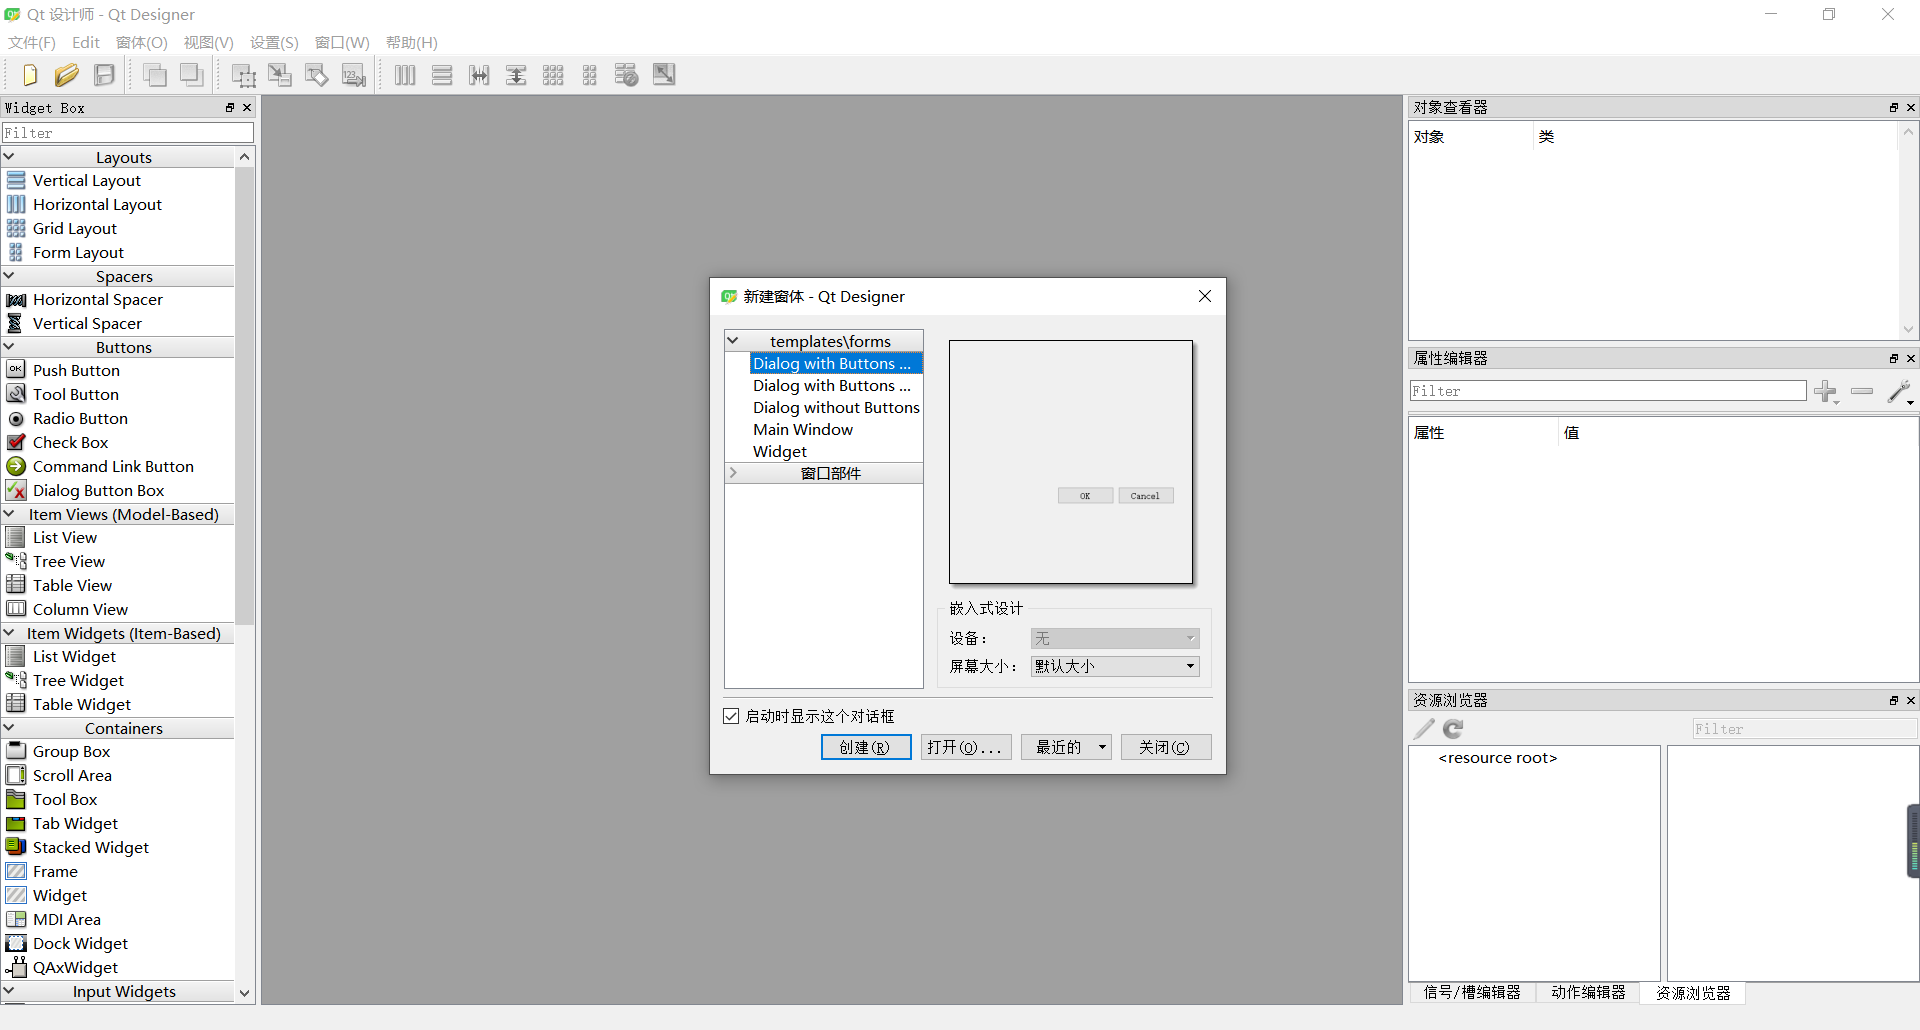
Task: Select the Main Window template
Action: [x=803, y=429]
